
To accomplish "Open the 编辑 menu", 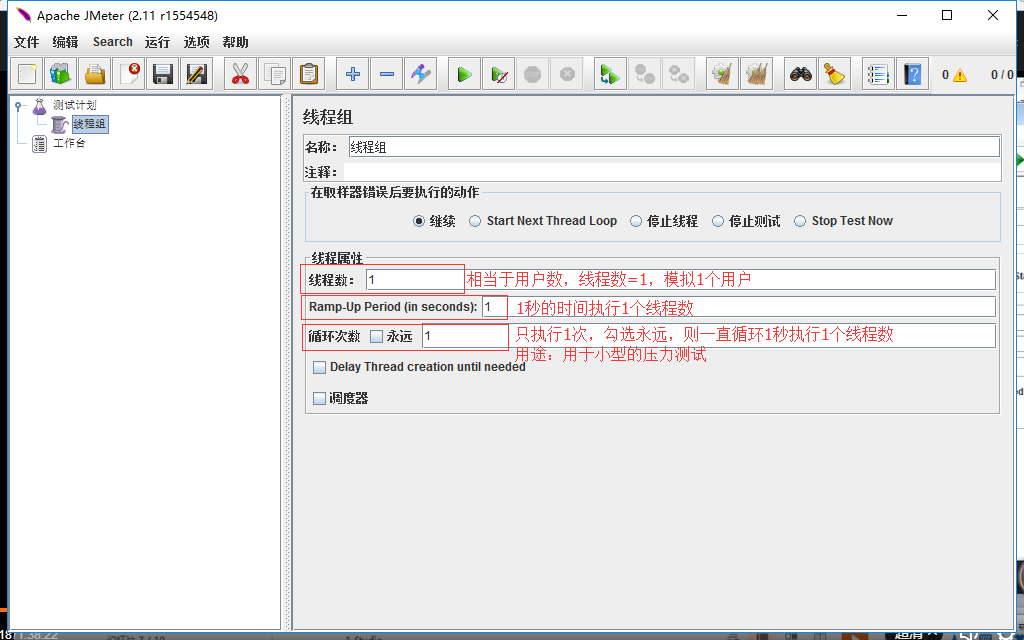I will tap(65, 42).
